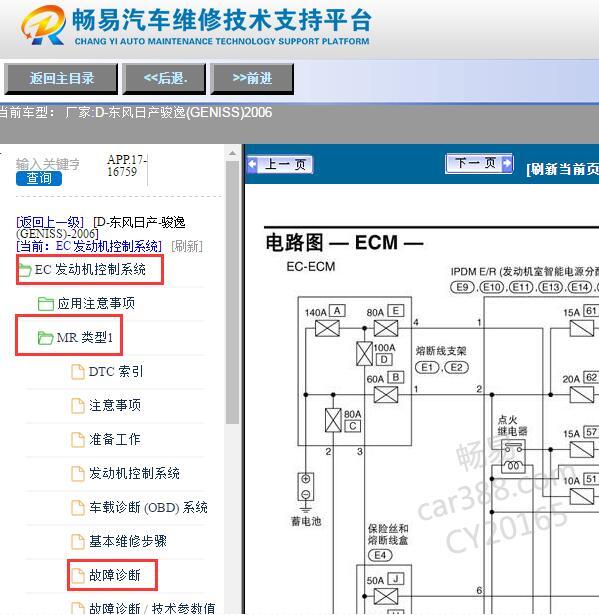Open the 准备工作 document
Viewport: 599px width, 615px height.
[x=115, y=439]
